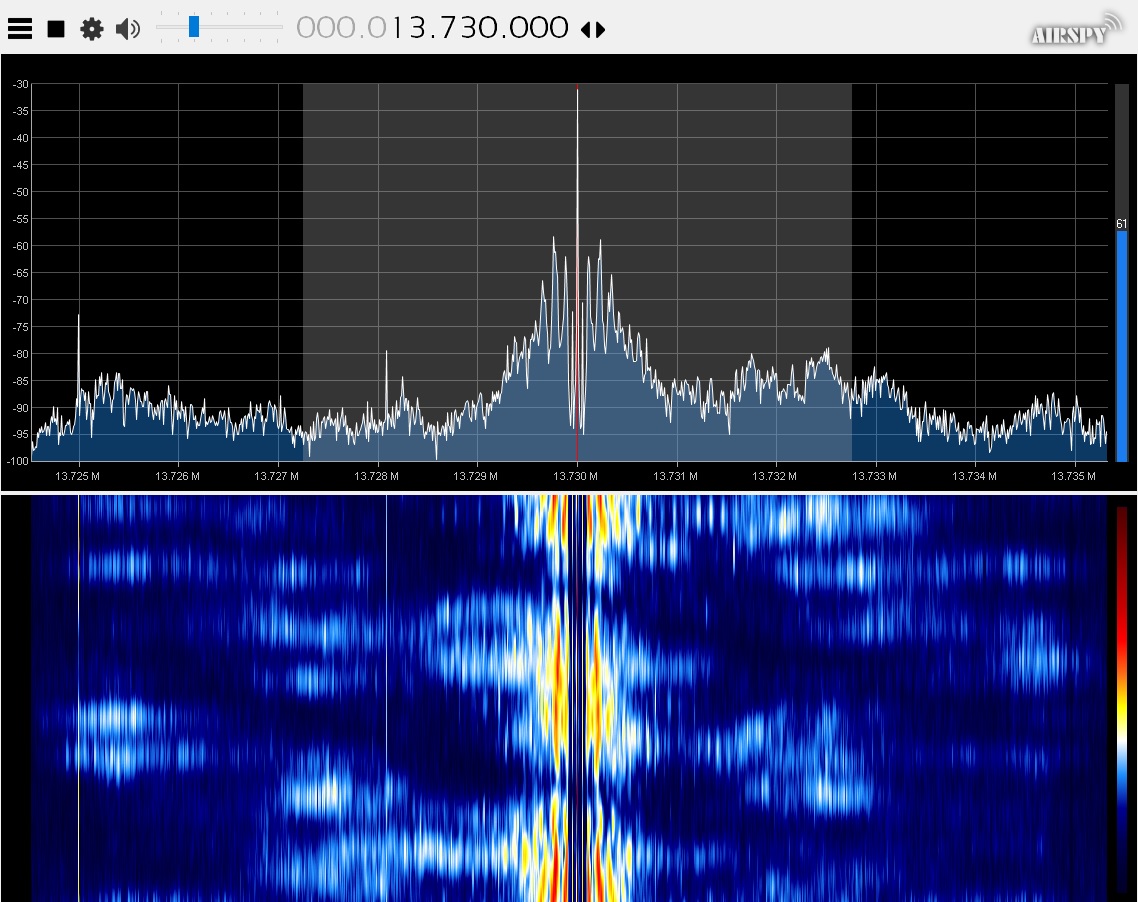Click the '-60' dB scale label
The width and height of the screenshot is (1138, 902).
point(20,246)
